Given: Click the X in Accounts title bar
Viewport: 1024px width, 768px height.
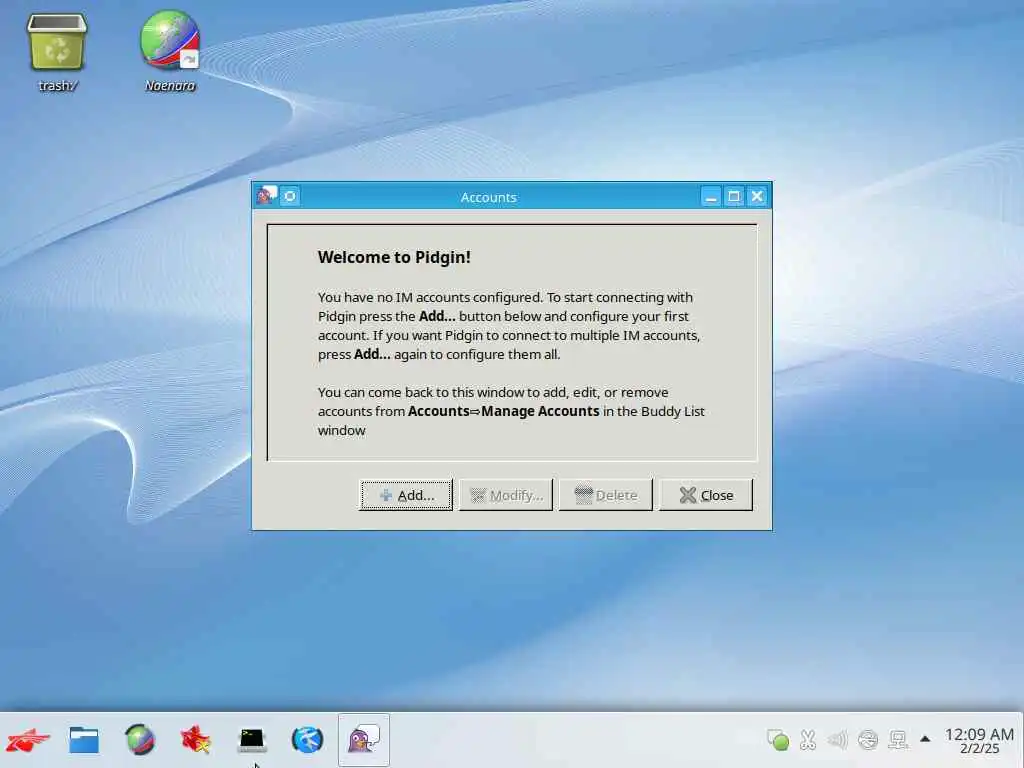Looking at the screenshot, I should (x=757, y=197).
